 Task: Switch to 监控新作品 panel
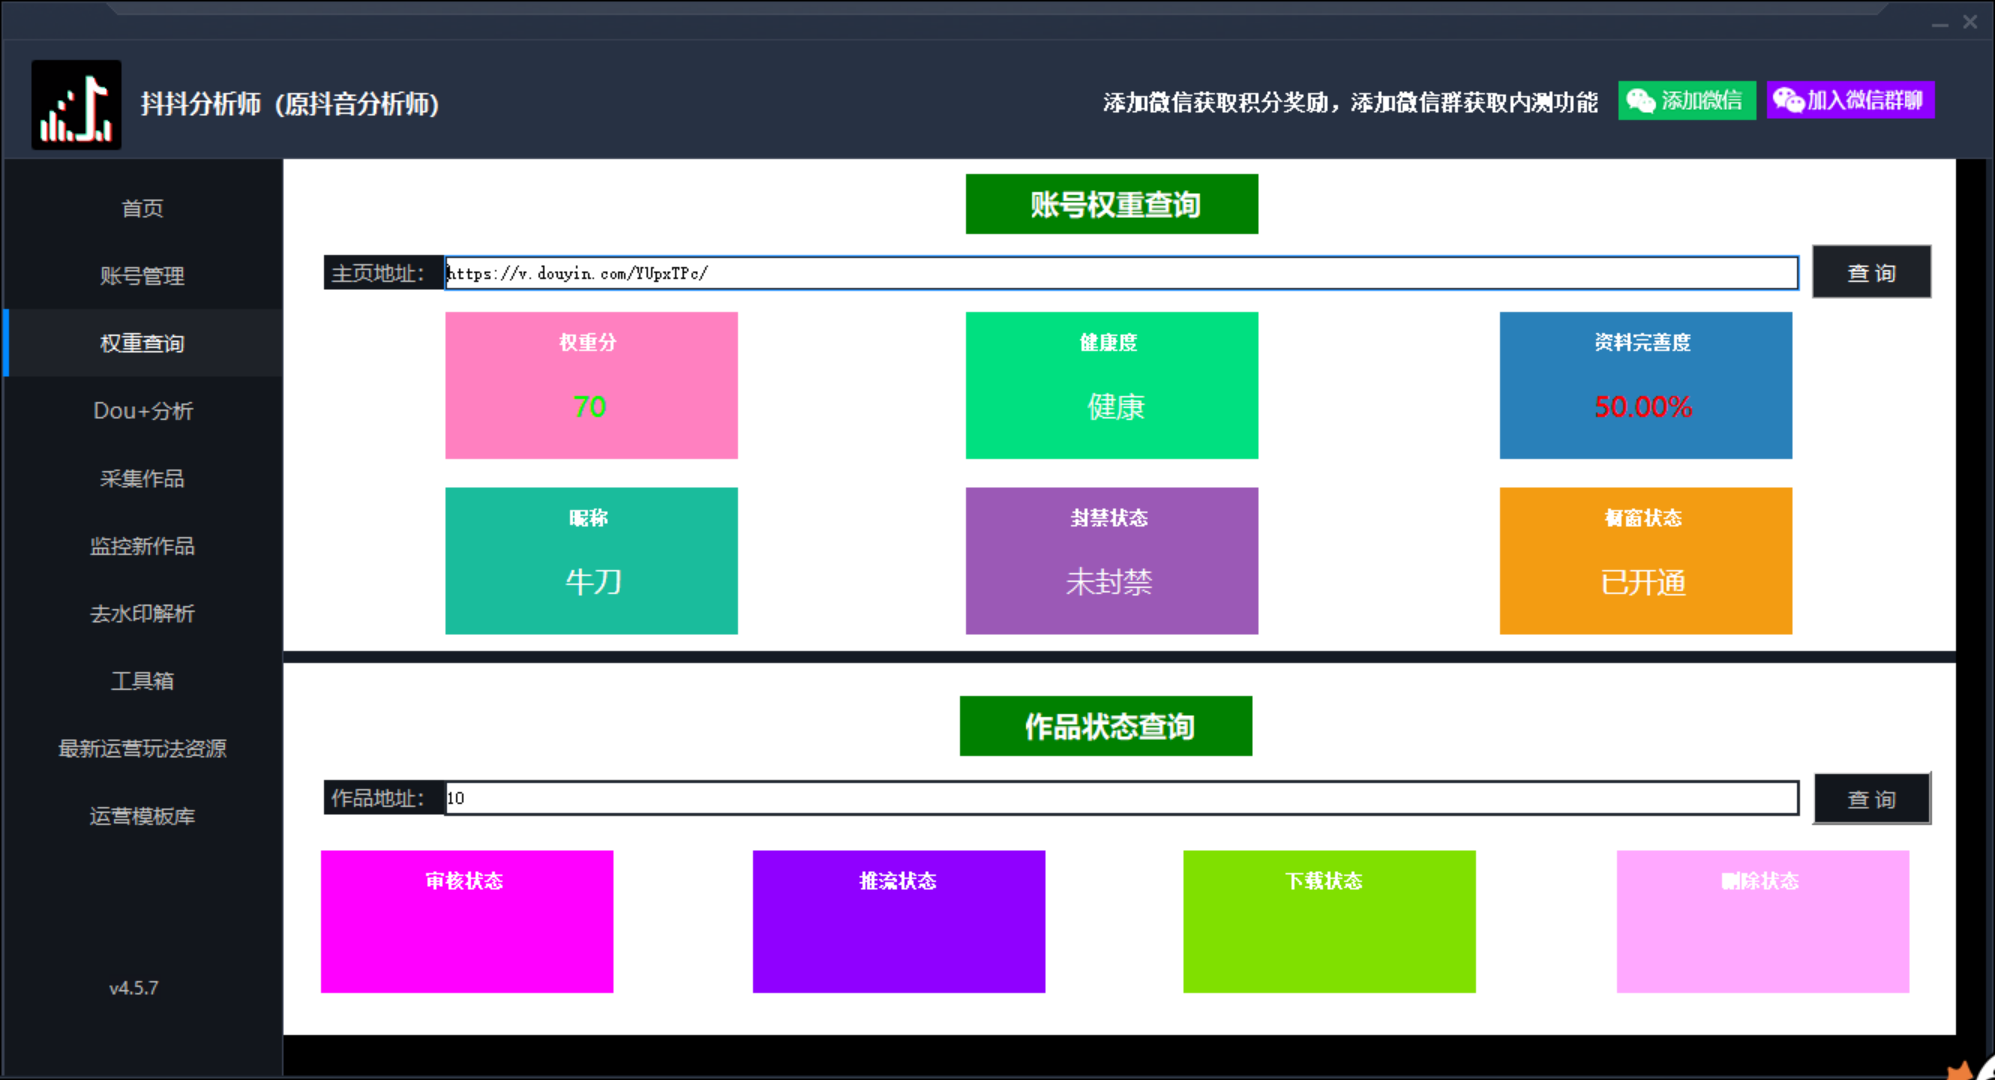click(143, 546)
